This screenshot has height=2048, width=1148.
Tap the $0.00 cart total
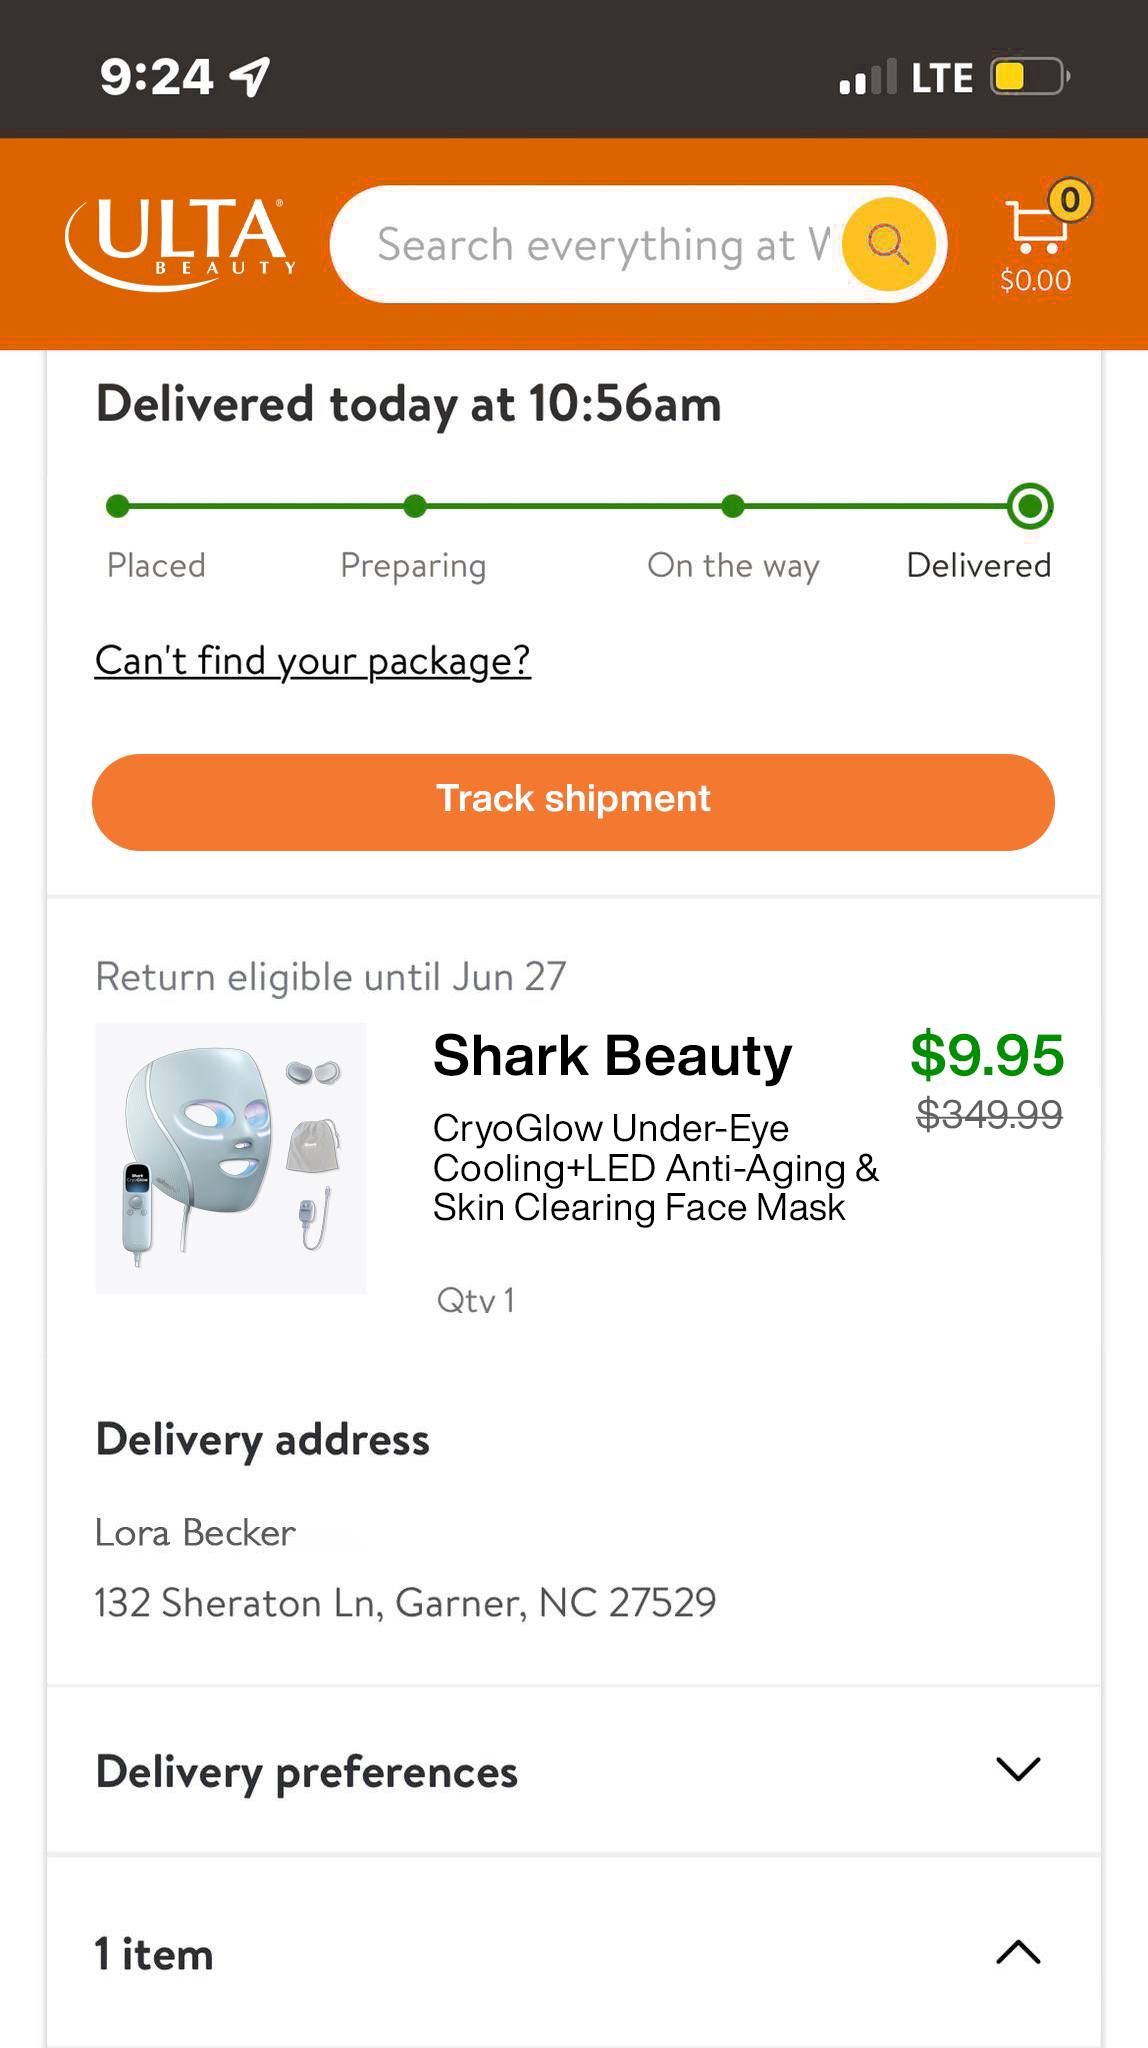click(1035, 280)
